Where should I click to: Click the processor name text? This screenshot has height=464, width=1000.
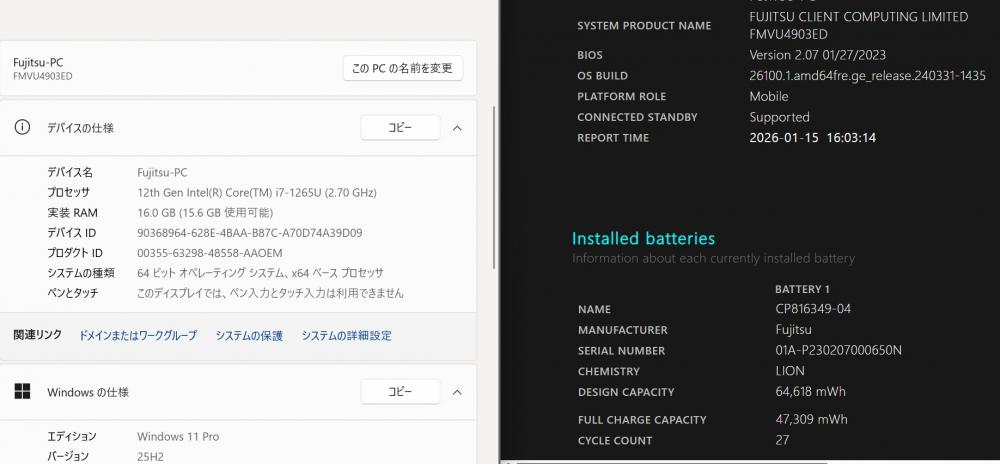(256, 192)
